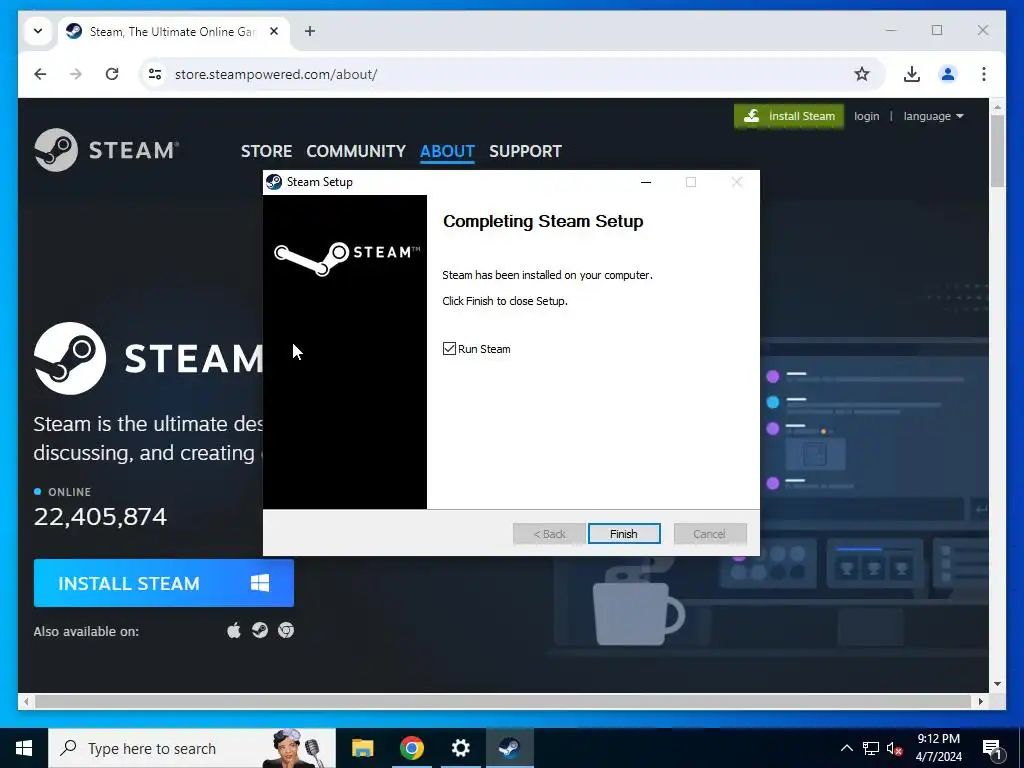Switch to Chrome in the taskbar

tap(411, 748)
